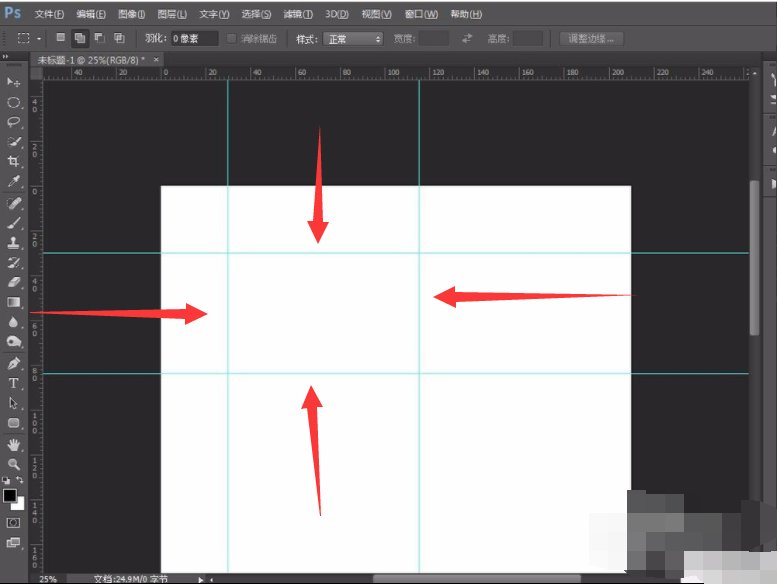This screenshot has height=584, width=777.
Task: Open the 文件(F) menu
Action: tap(48, 14)
